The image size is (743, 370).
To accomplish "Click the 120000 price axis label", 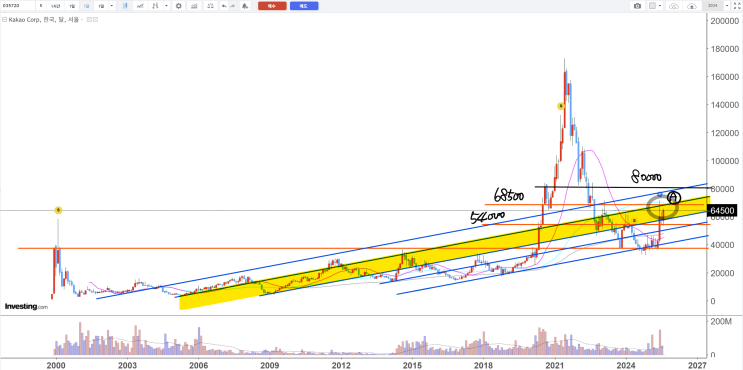I will click(x=724, y=133).
